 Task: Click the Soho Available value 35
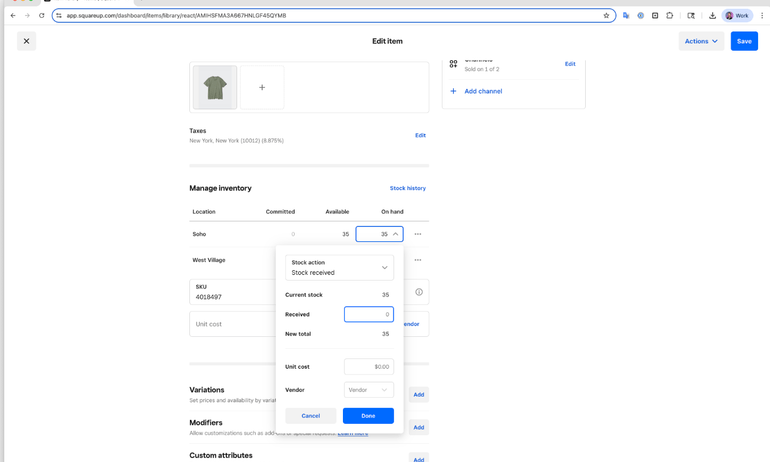[346, 234]
